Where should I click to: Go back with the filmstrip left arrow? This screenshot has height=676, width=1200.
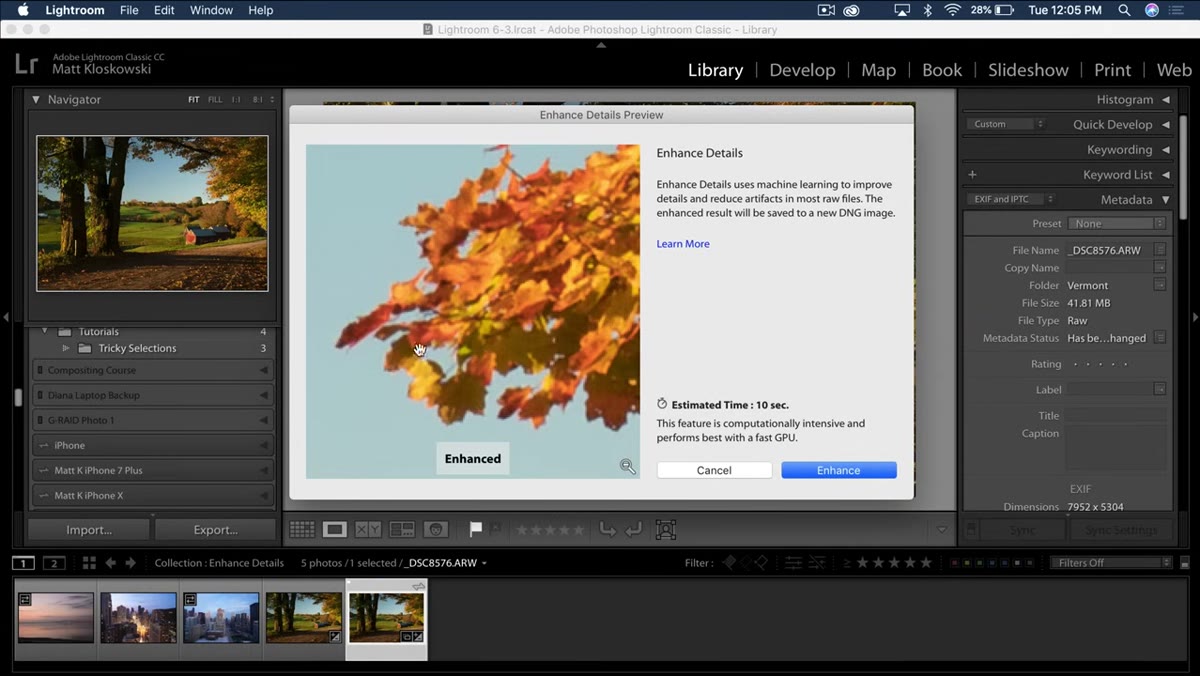point(110,563)
